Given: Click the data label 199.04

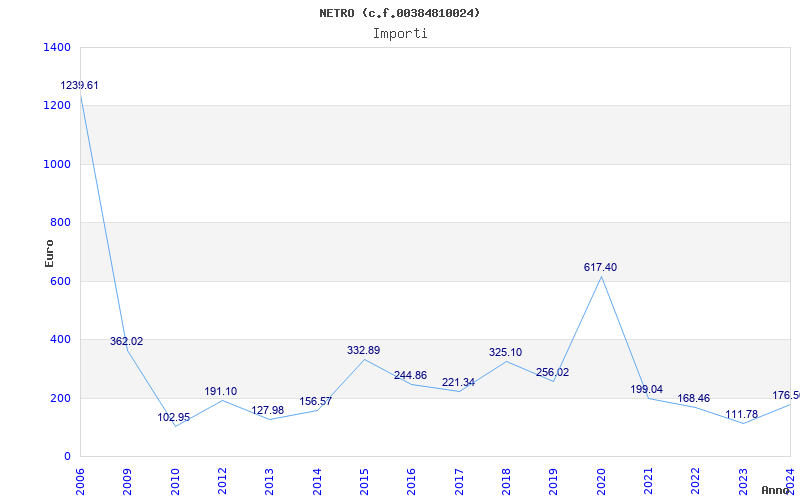Looking at the screenshot, I should 646,389.
